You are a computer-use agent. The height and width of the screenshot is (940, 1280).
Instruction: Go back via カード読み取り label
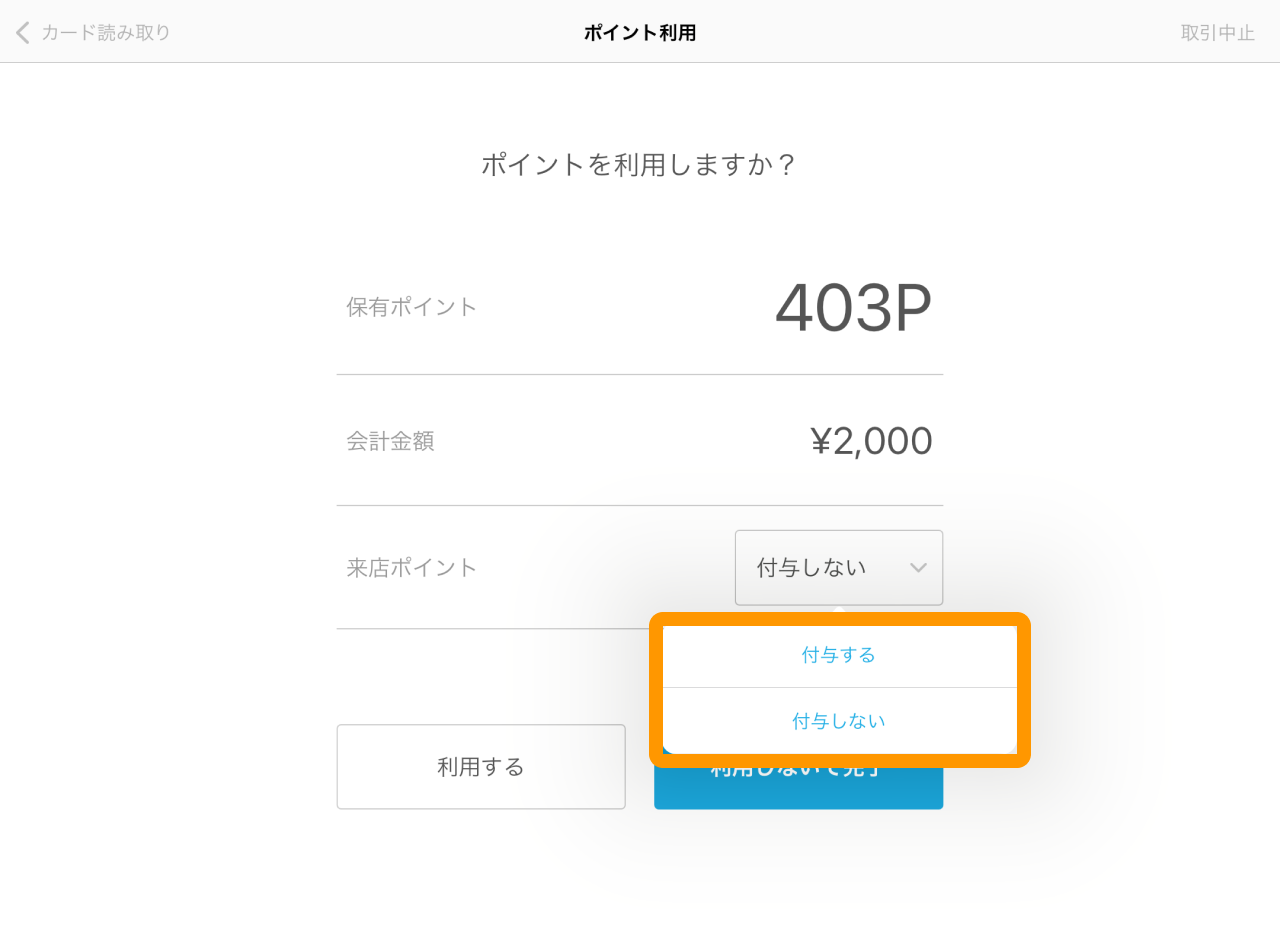point(106,33)
